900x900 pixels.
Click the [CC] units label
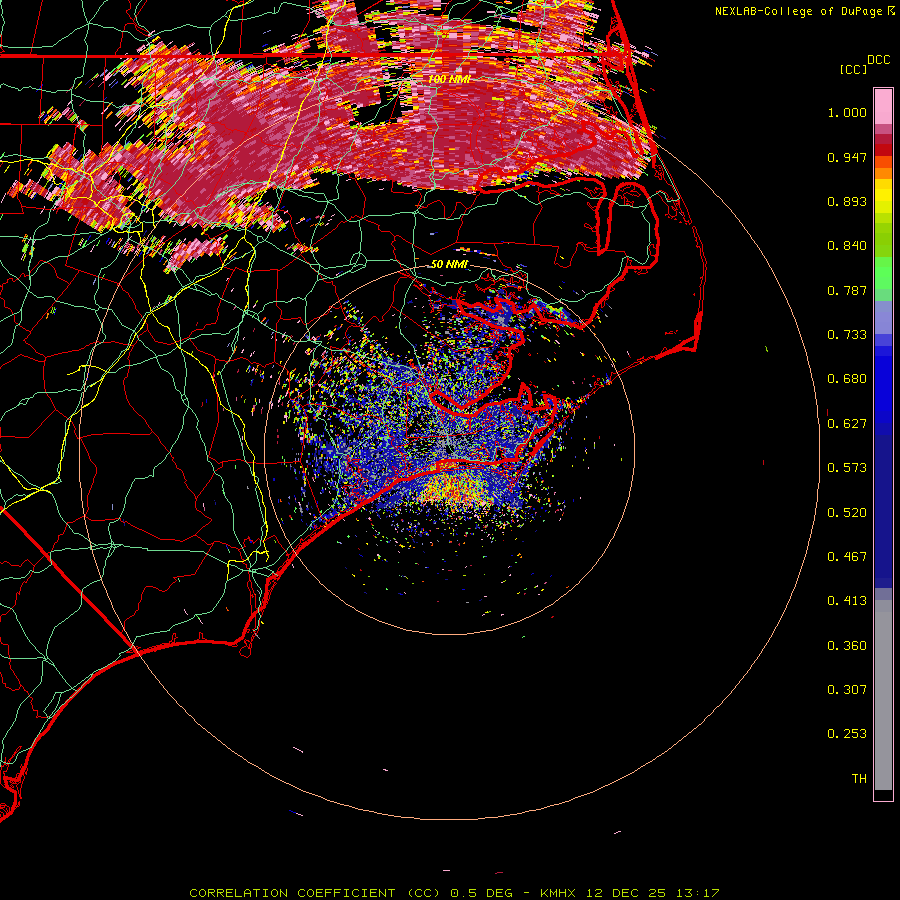pos(854,69)
